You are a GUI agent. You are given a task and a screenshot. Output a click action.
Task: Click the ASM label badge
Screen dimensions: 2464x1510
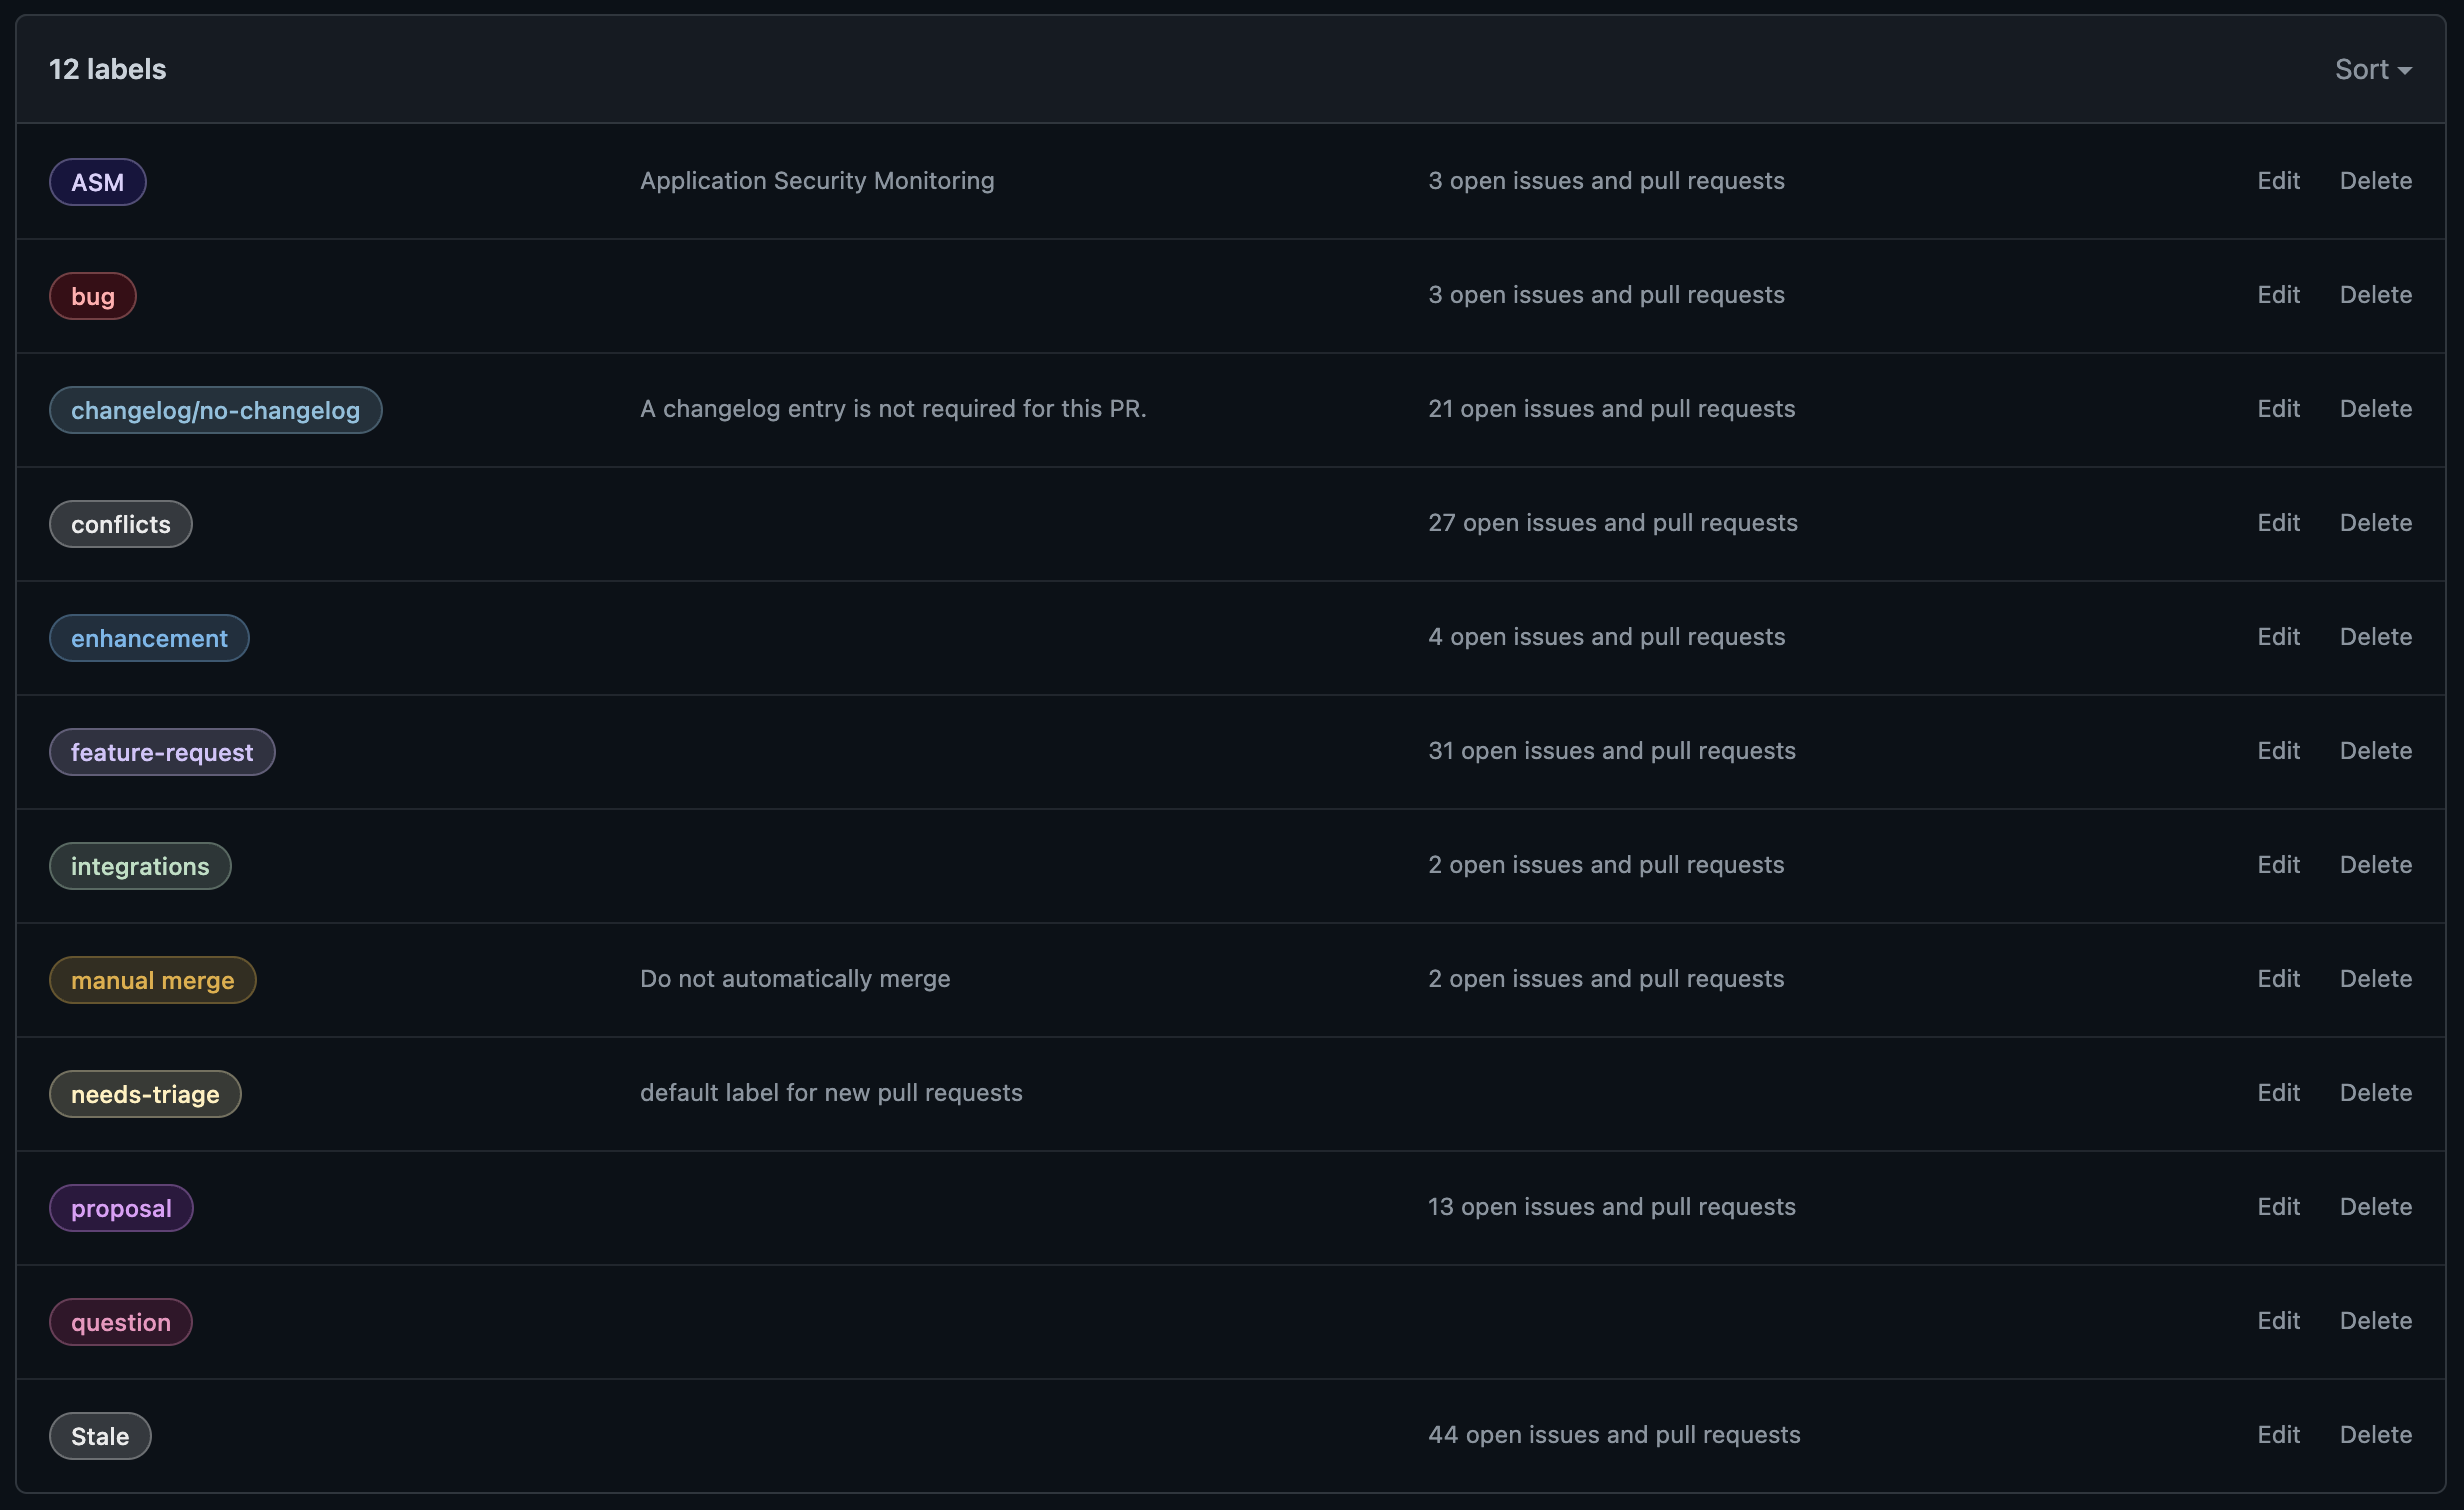98,182
